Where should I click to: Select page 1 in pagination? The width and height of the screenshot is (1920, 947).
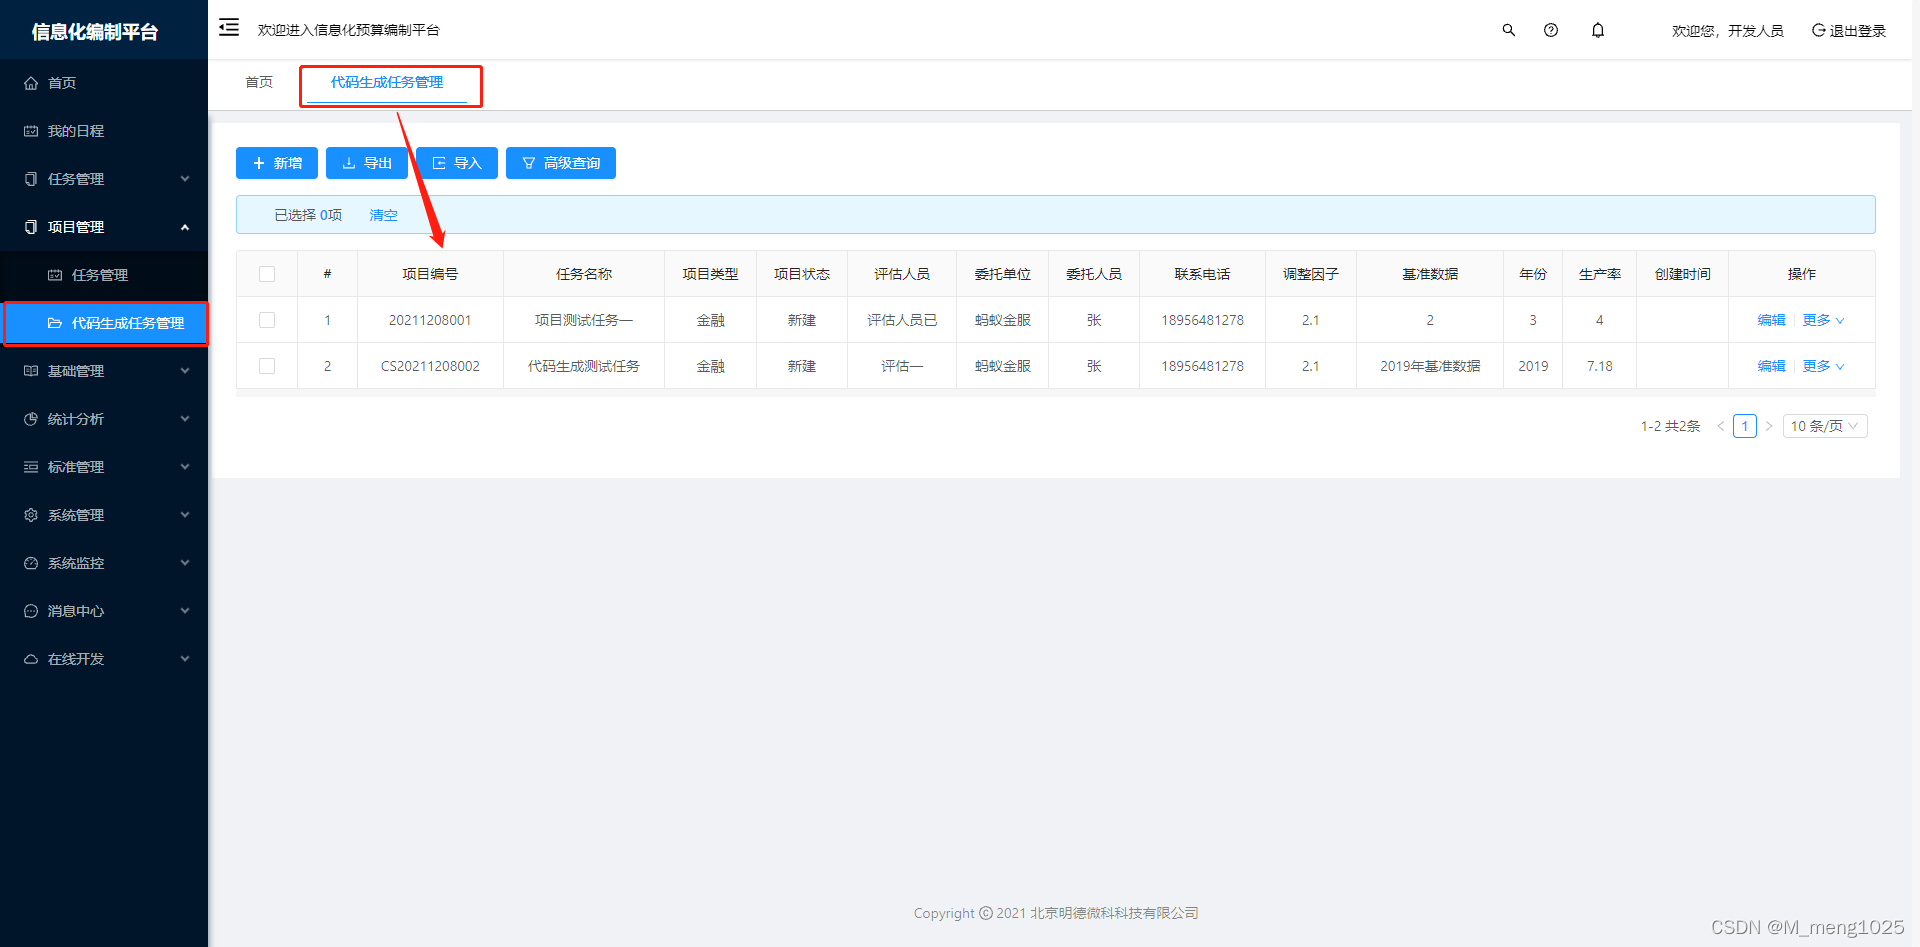pos(1745,426)
